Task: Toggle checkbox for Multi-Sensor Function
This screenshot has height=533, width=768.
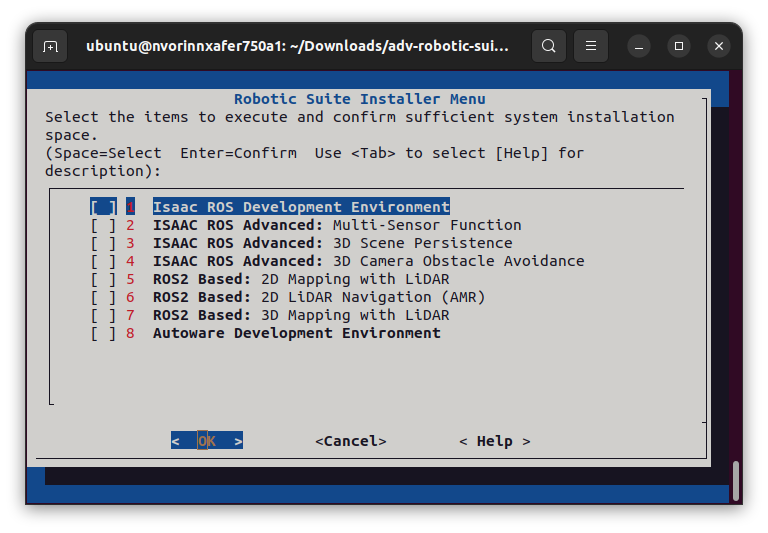Action: click(x=103, y=225)
